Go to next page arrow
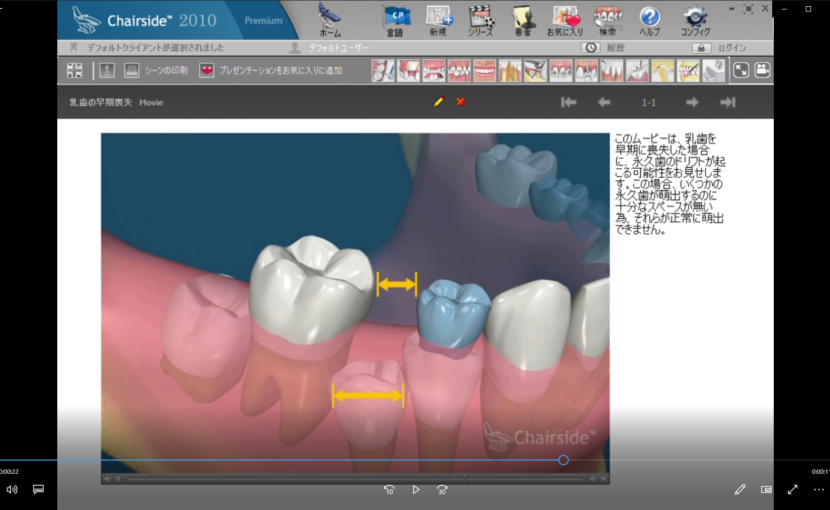 click(x=692, y=102)
